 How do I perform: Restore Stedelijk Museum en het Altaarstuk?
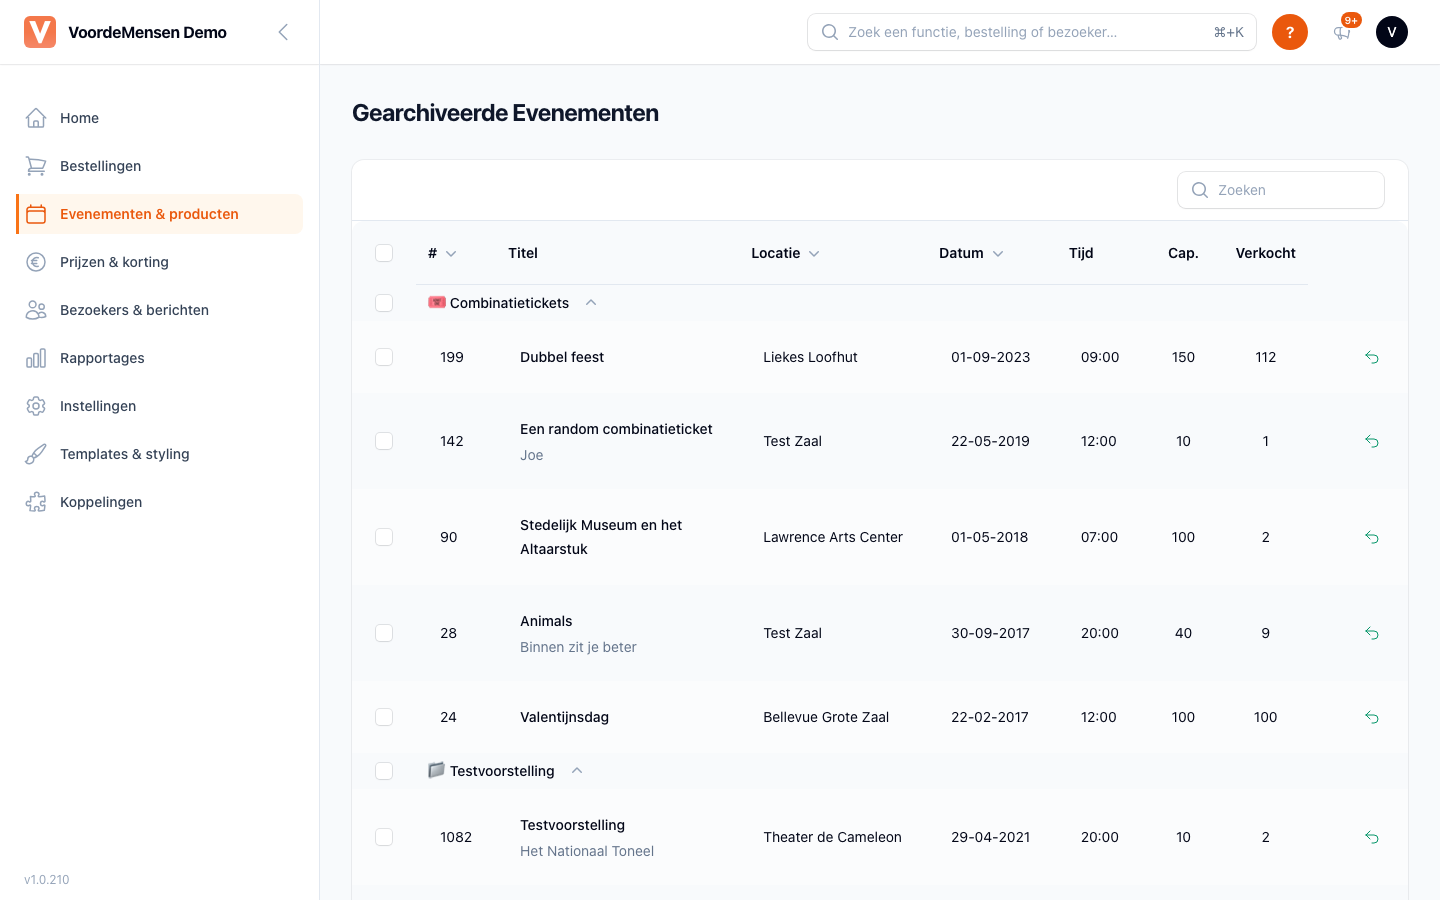coord(1372,537)
